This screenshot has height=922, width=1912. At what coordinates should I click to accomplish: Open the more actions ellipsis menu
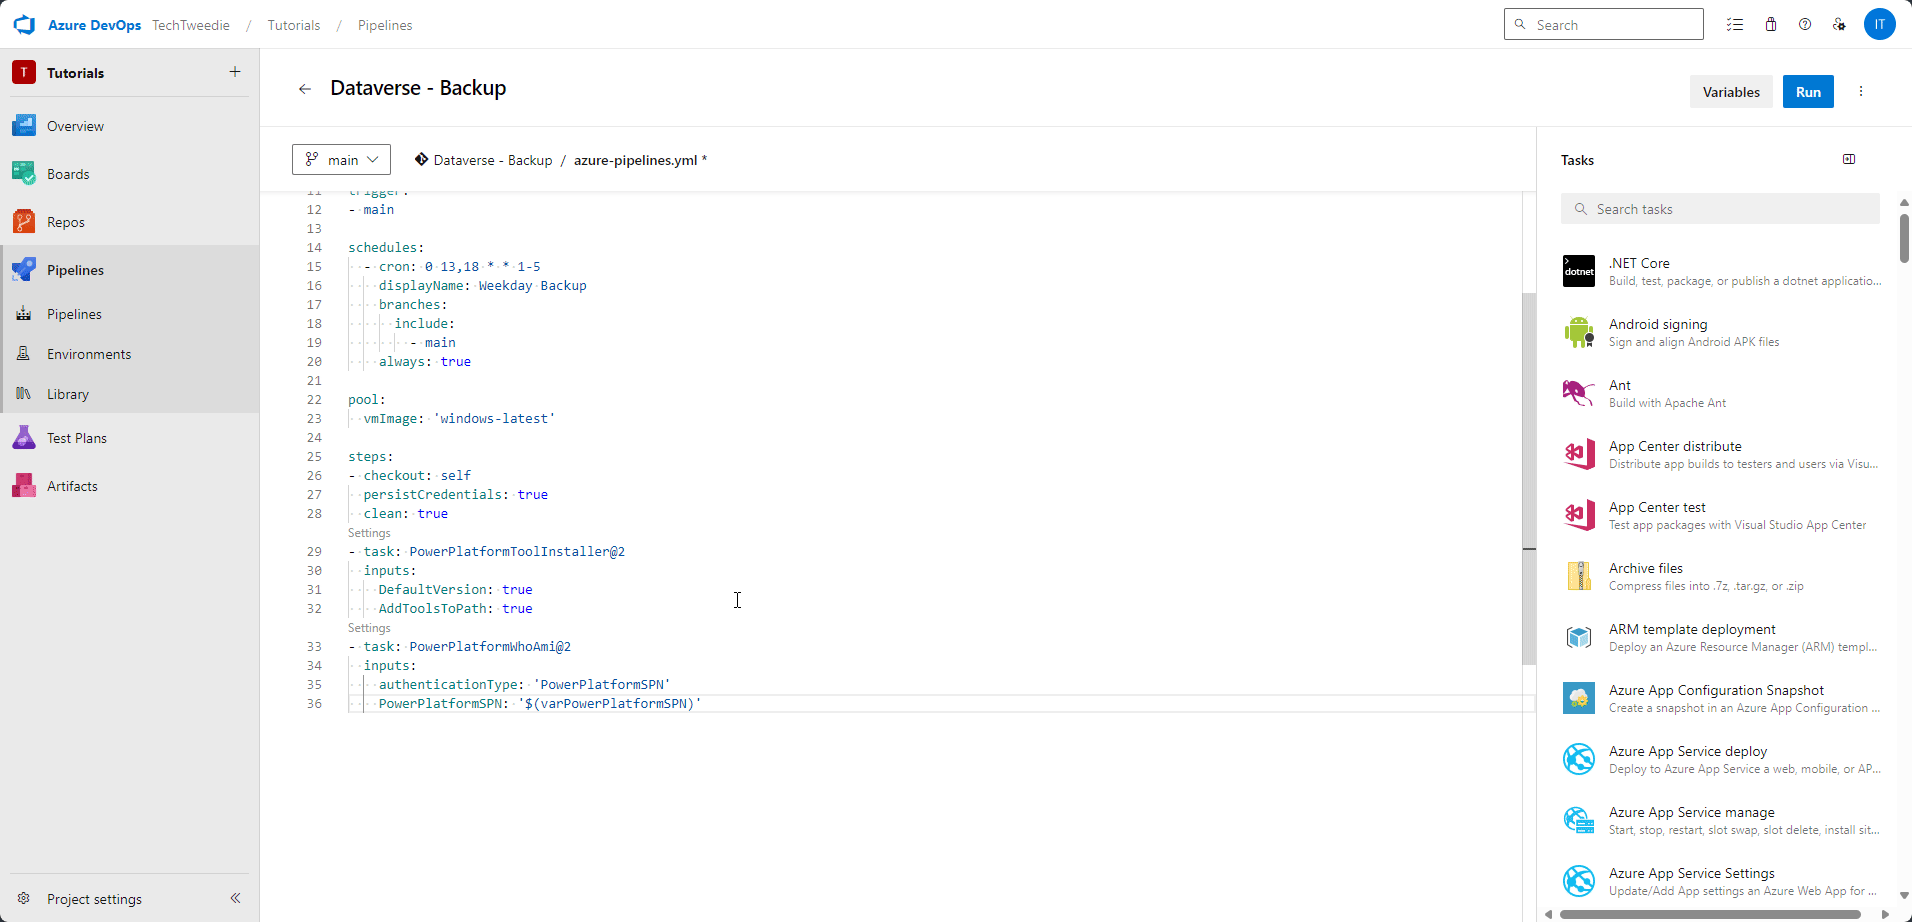1860,91
